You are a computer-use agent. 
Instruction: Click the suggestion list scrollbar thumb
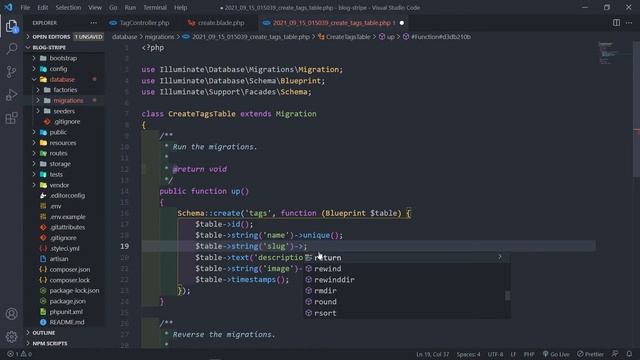508,296
